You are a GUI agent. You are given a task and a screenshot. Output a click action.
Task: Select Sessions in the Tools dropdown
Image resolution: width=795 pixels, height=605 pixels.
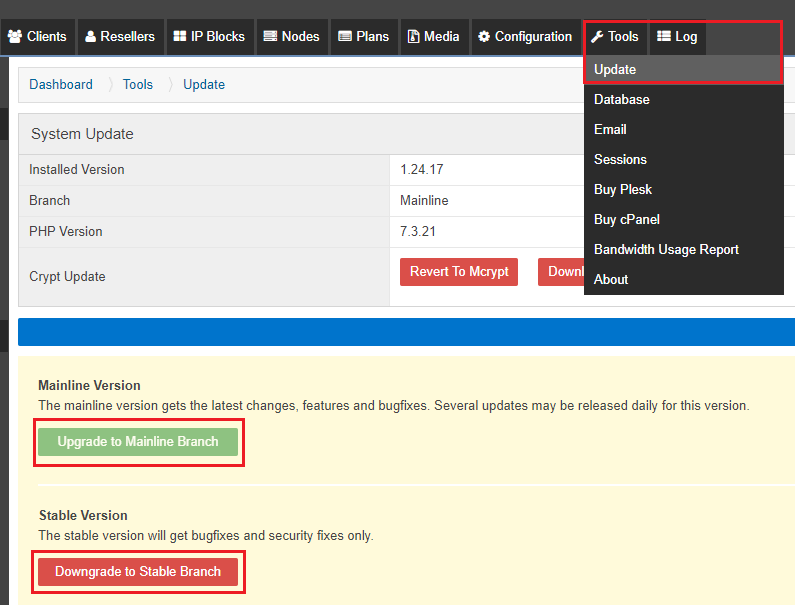coord(683,159)
